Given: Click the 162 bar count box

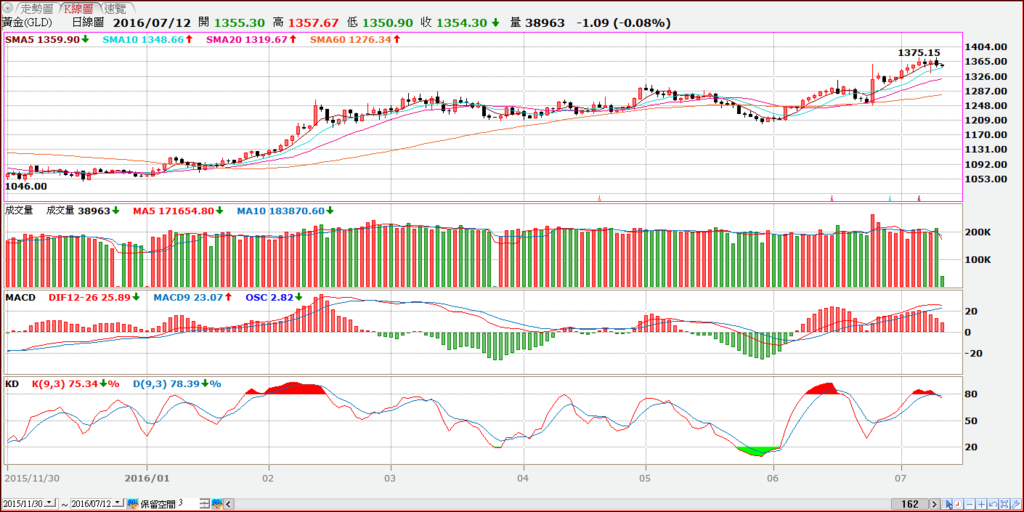Looking at the screenshot, I should pyautogui.click(x=910, y=504).
